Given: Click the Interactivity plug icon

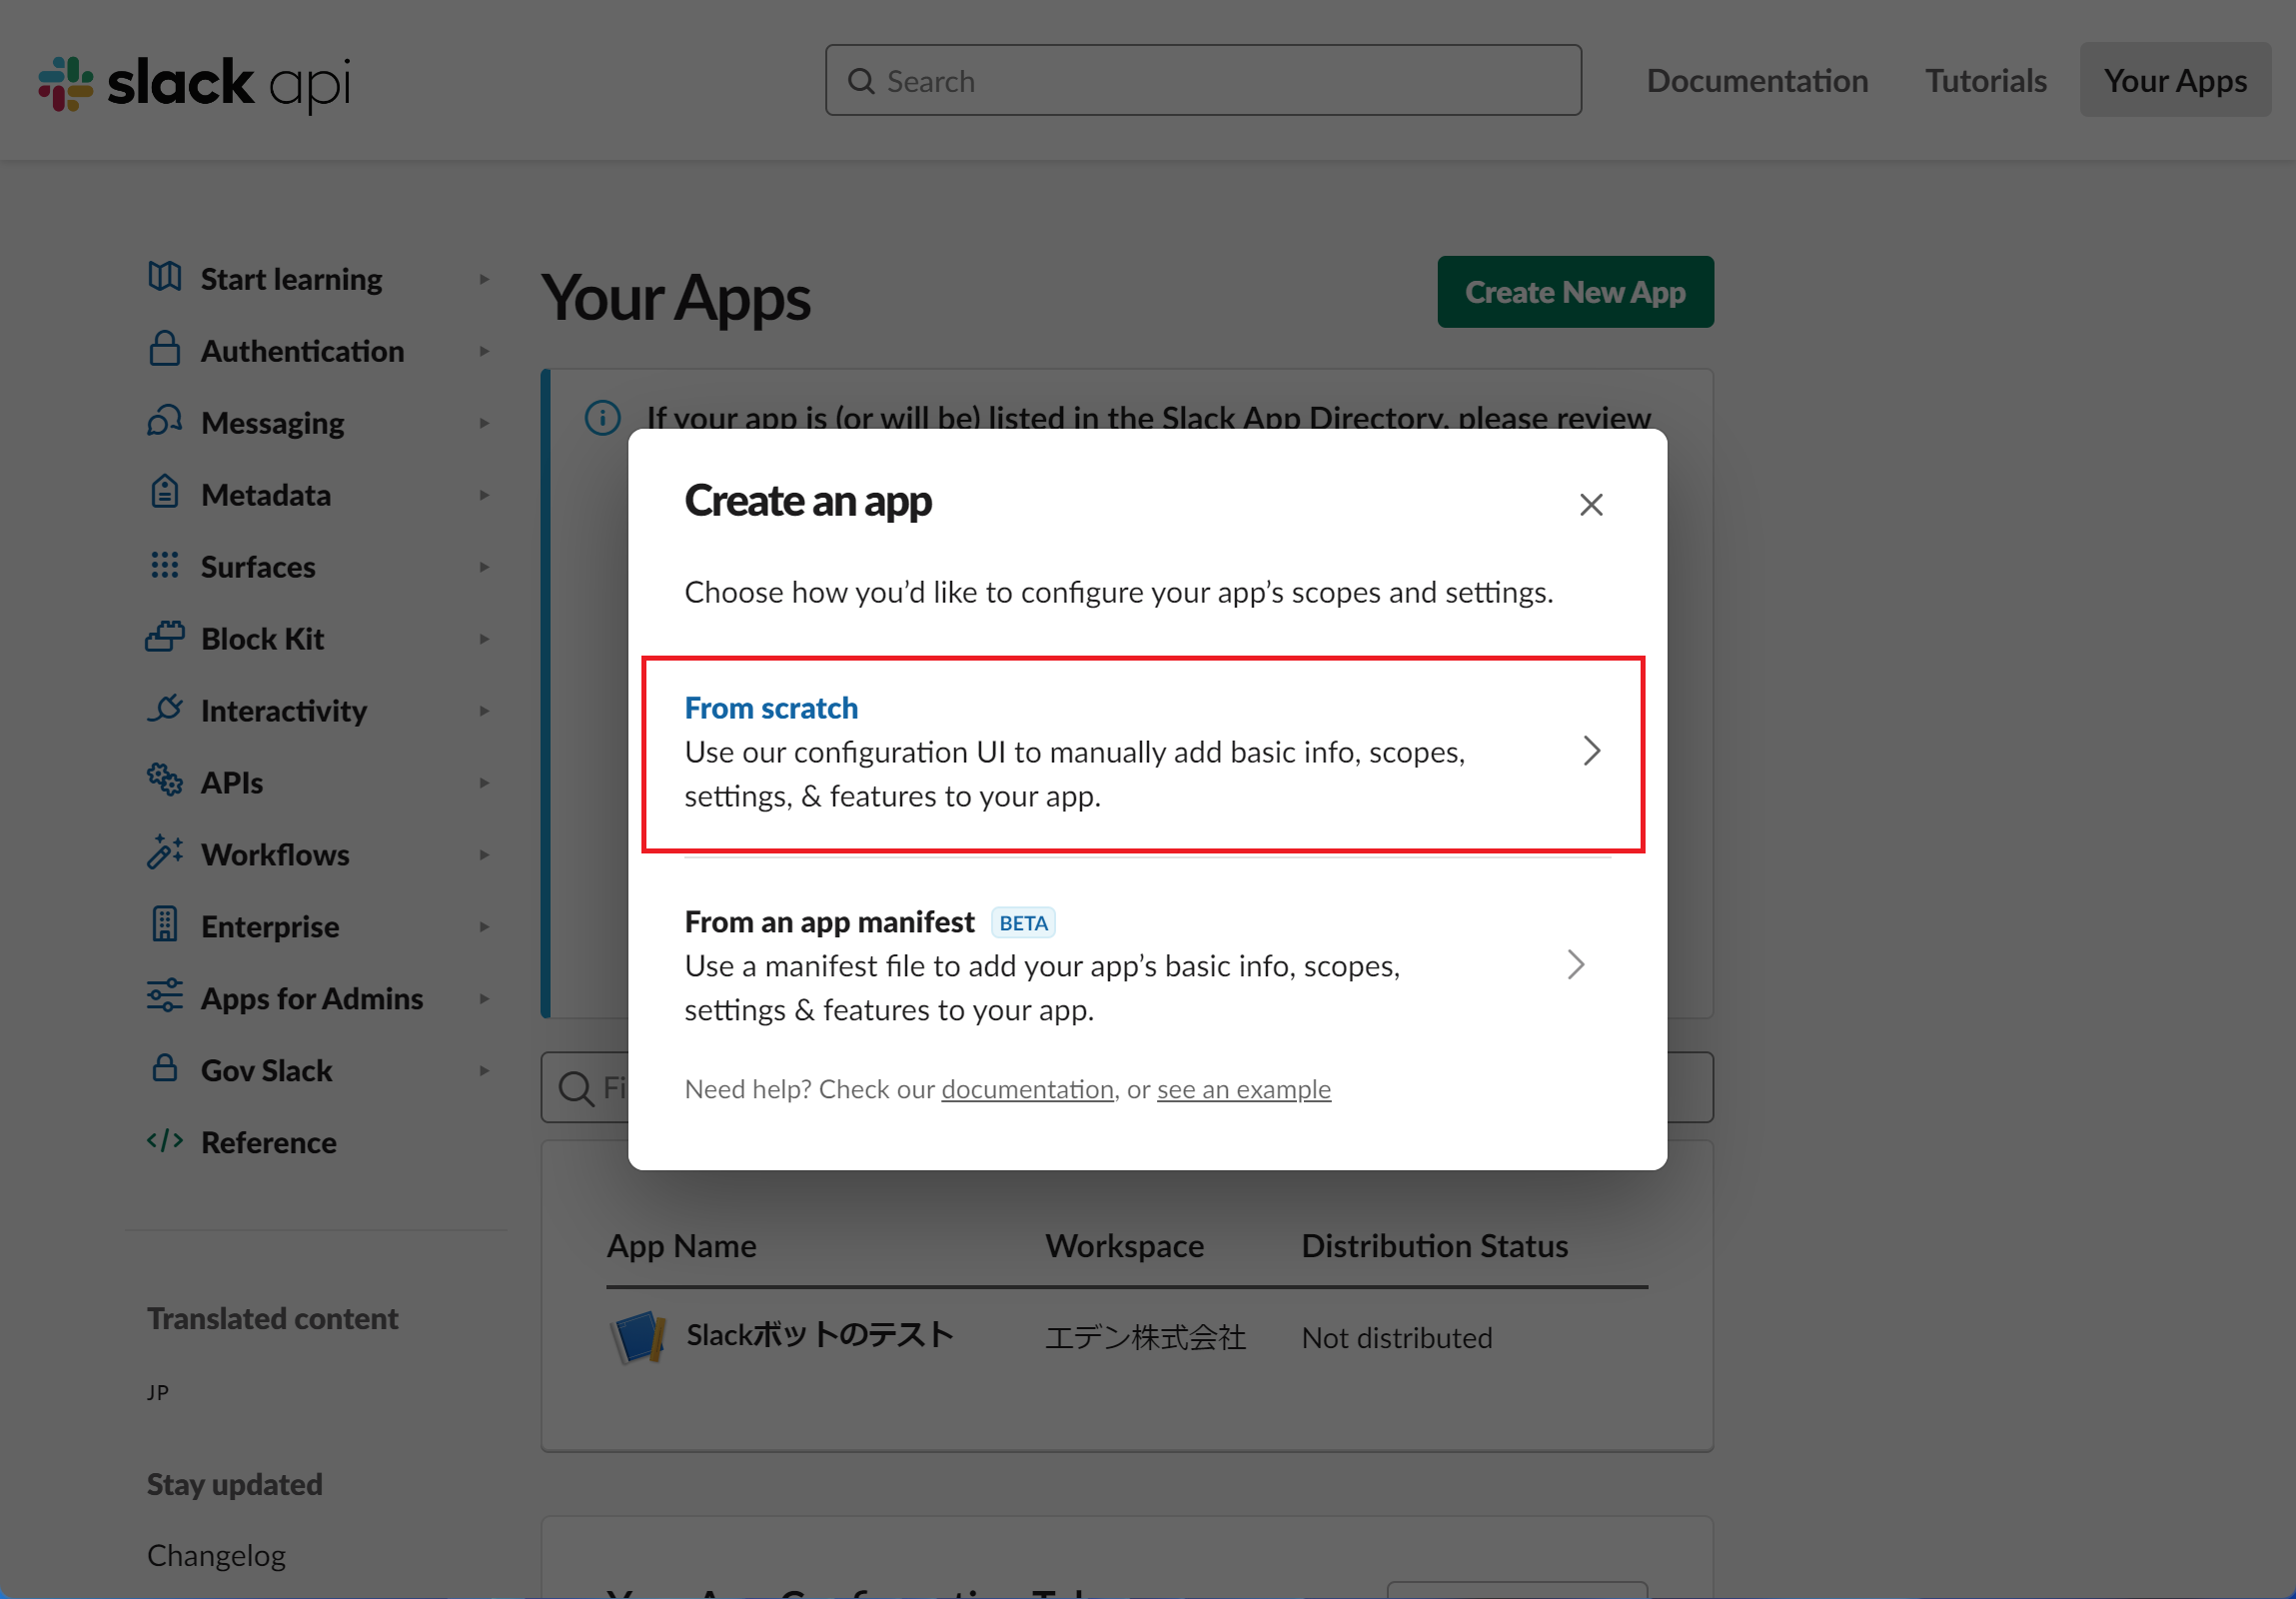Looking at the screenshot, I should [x=165, y=709].
